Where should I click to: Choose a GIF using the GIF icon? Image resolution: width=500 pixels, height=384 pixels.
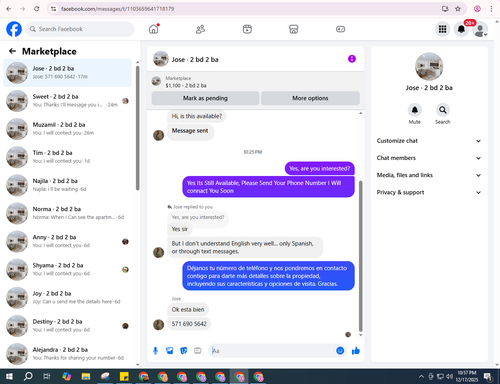tap(198, 351)
